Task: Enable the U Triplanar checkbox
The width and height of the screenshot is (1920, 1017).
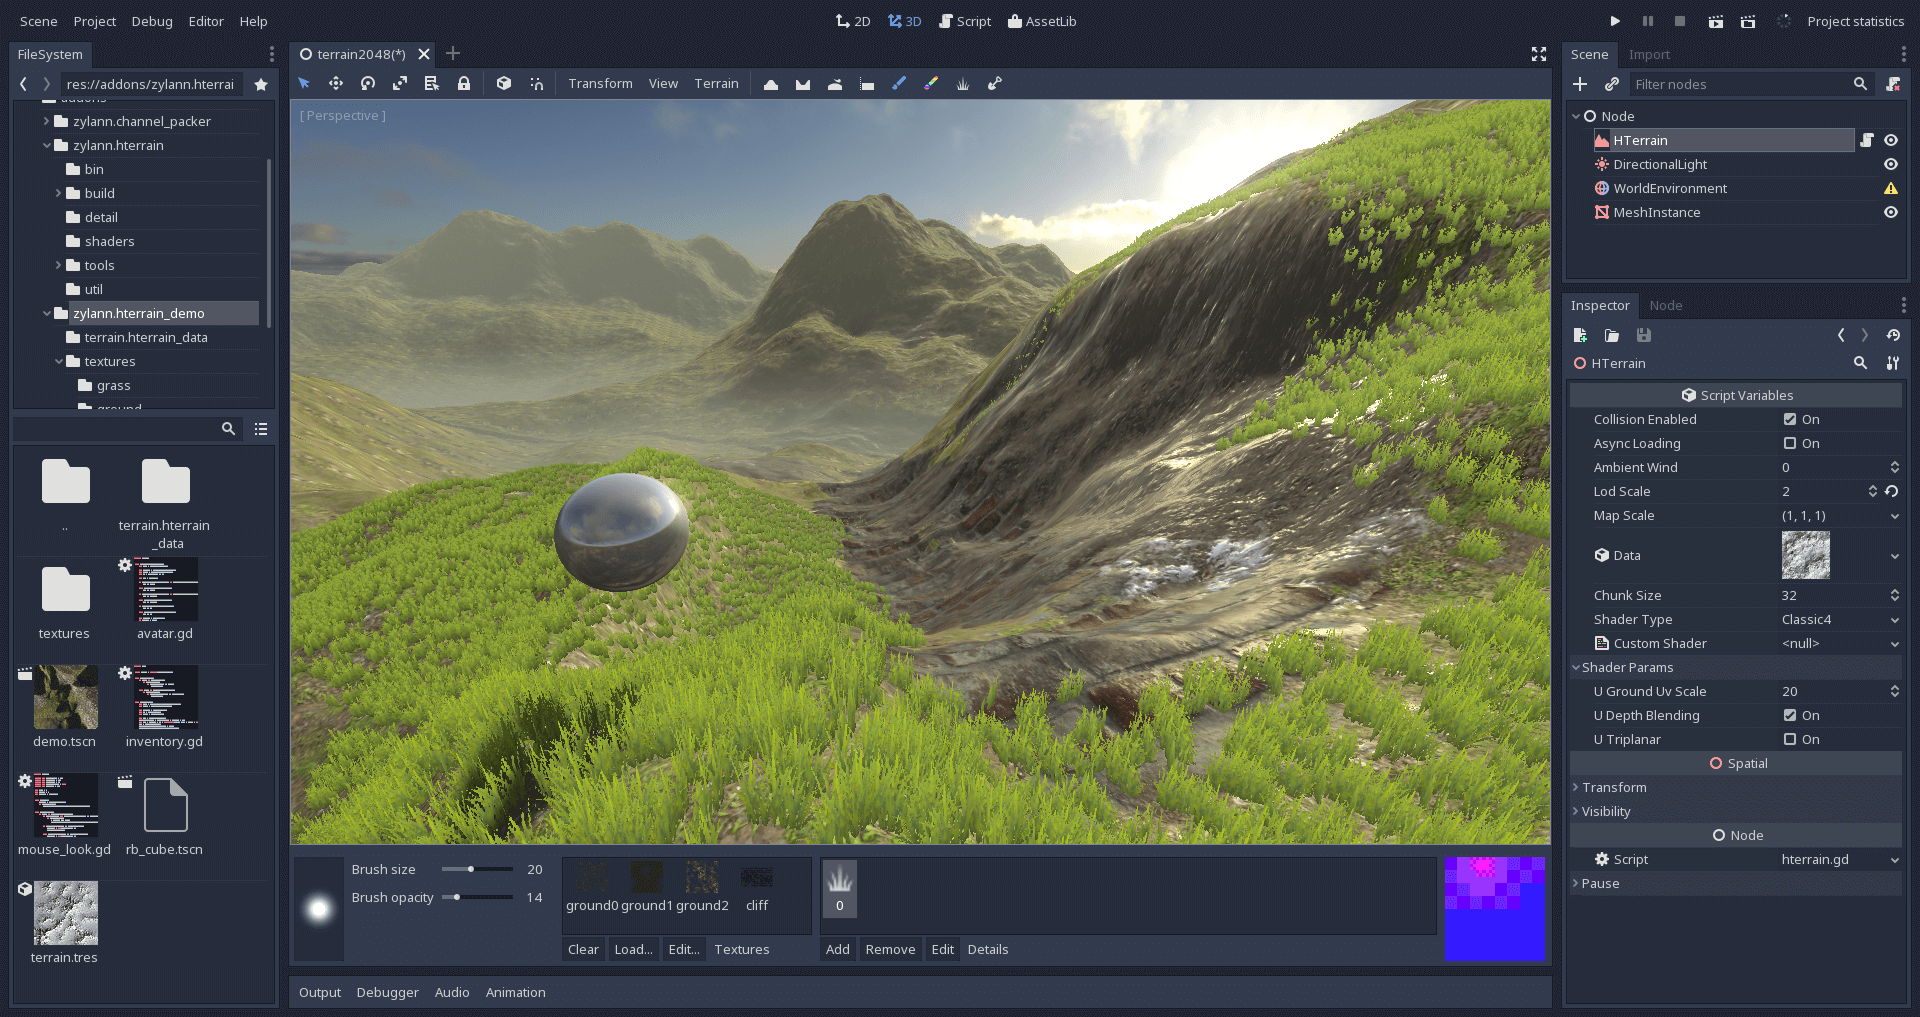Action: pos(1790,739)
